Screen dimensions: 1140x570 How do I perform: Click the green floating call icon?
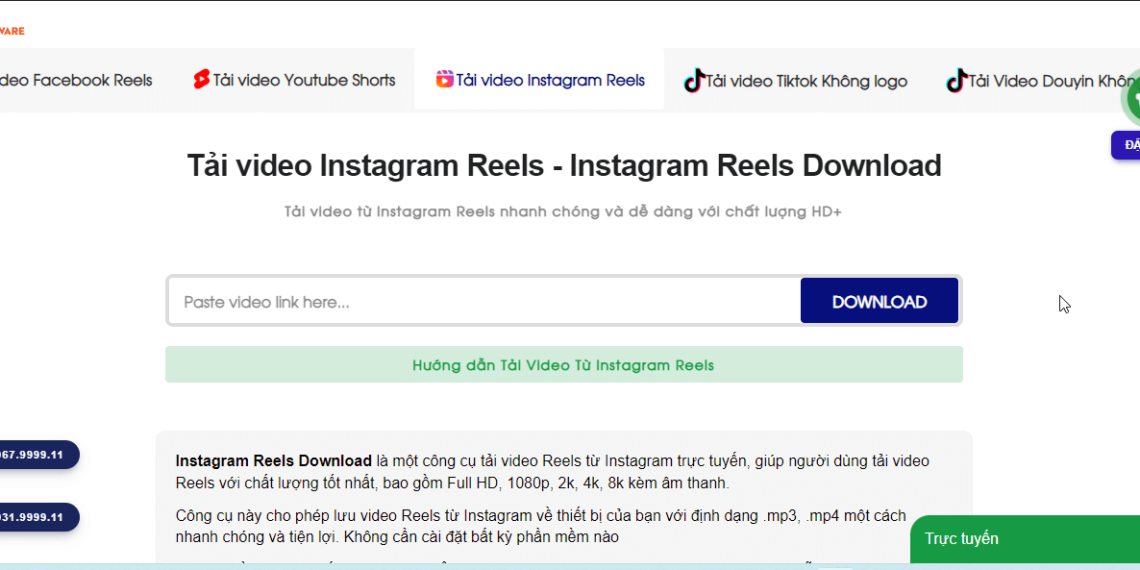click(1132, 98)
